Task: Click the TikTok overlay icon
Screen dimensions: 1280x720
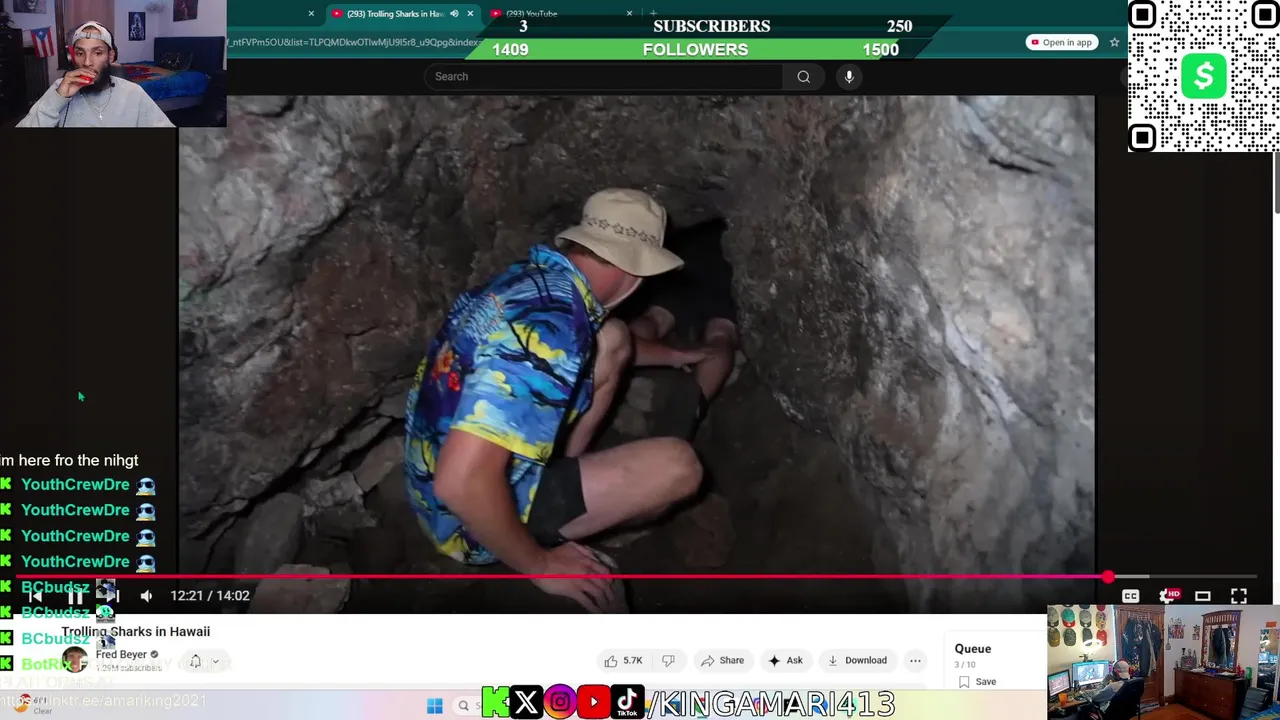Action: click(x=627, y=702)
